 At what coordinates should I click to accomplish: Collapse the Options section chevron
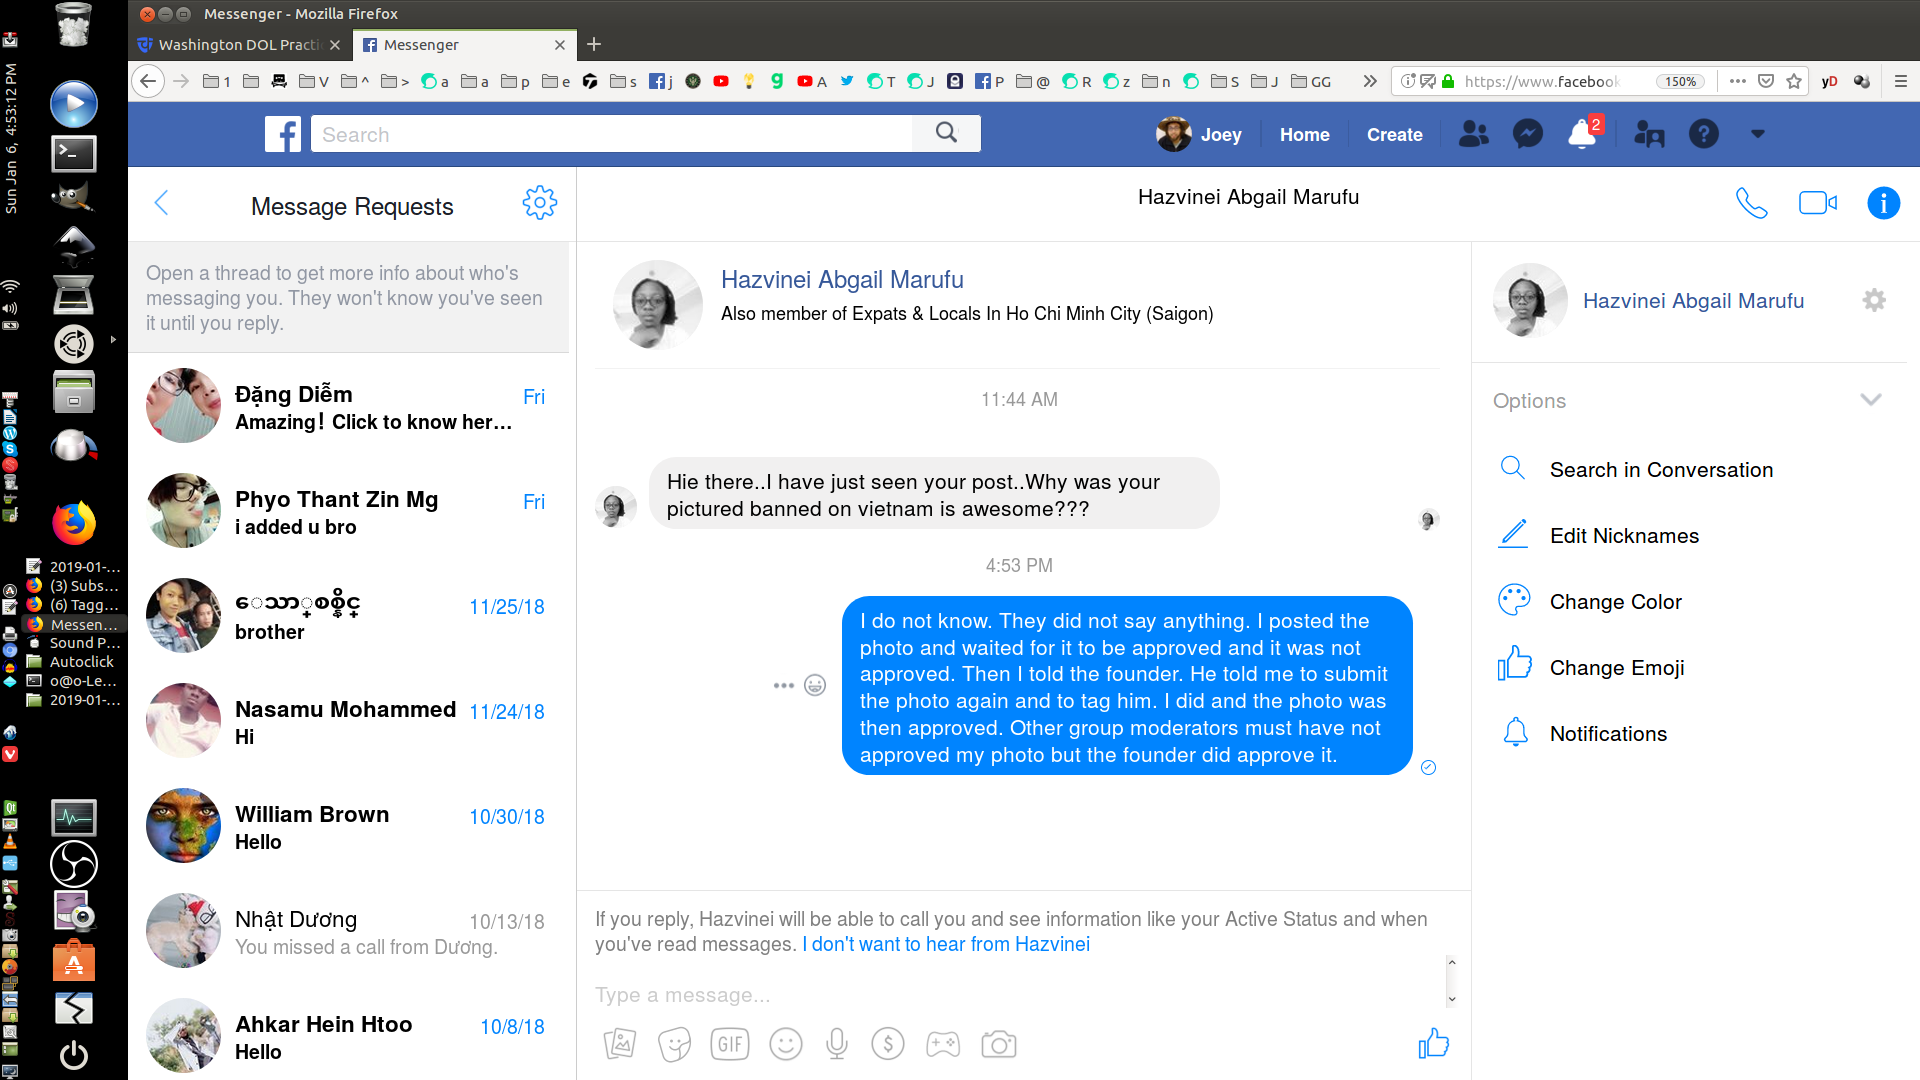coord(1871,399)
